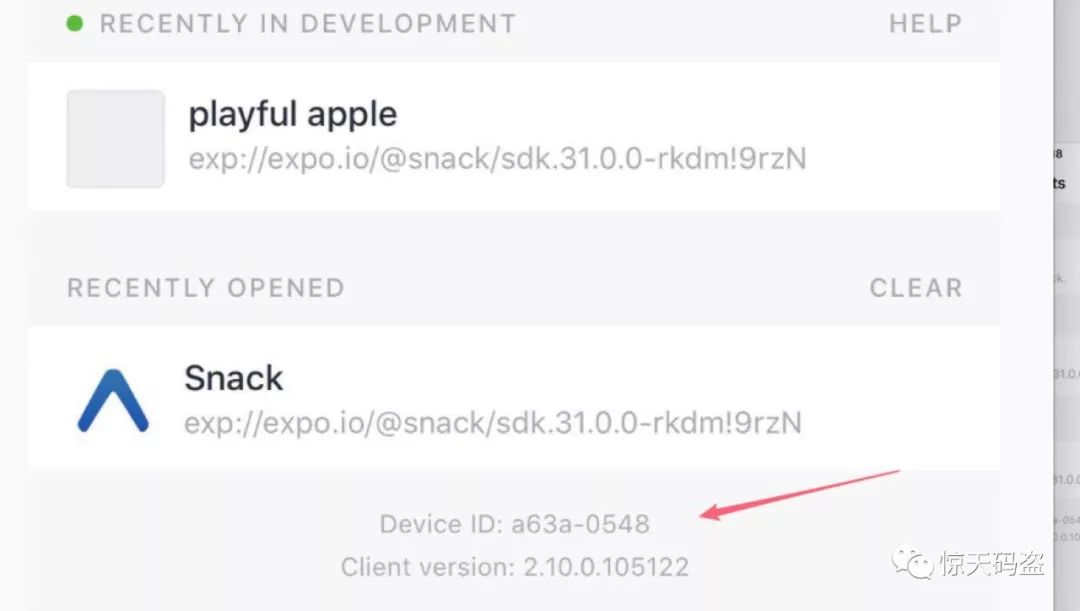Click the "31.0" text beside the Snack row
The image size is (1080, 611).
point(1066,374)
